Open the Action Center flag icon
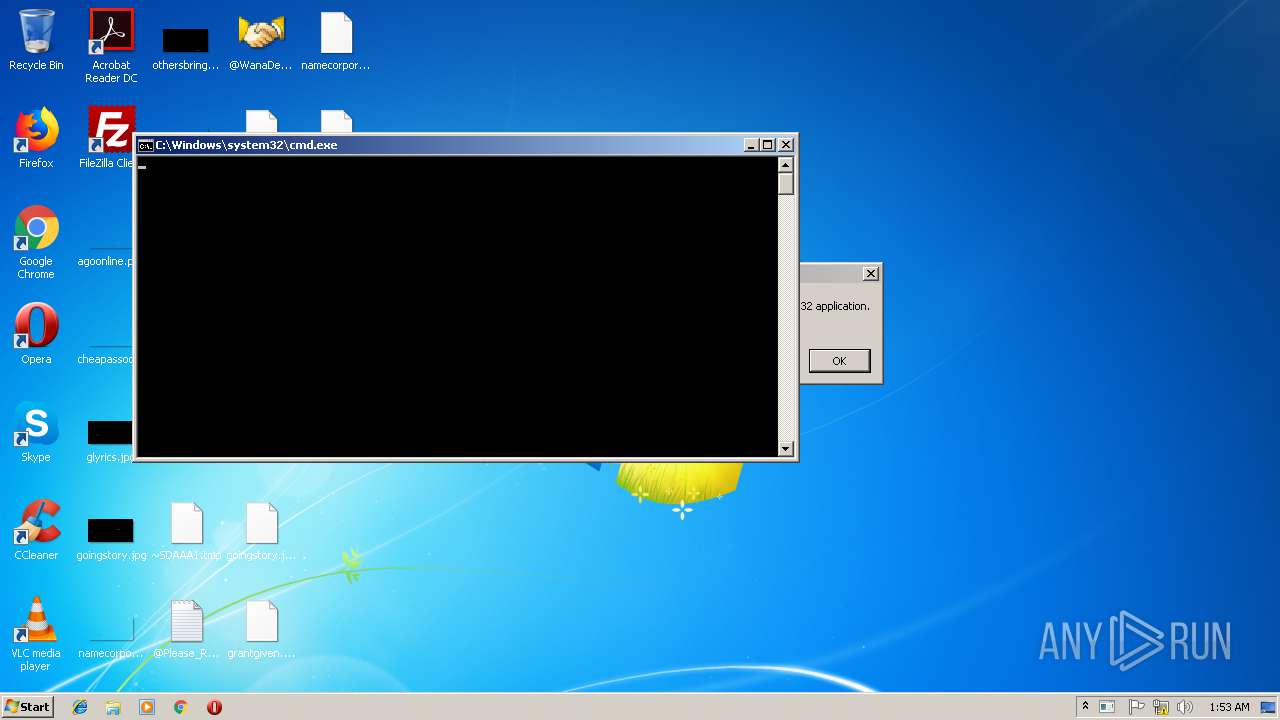This screenshot has width=1280, height=720. [x=1136, y=707]
